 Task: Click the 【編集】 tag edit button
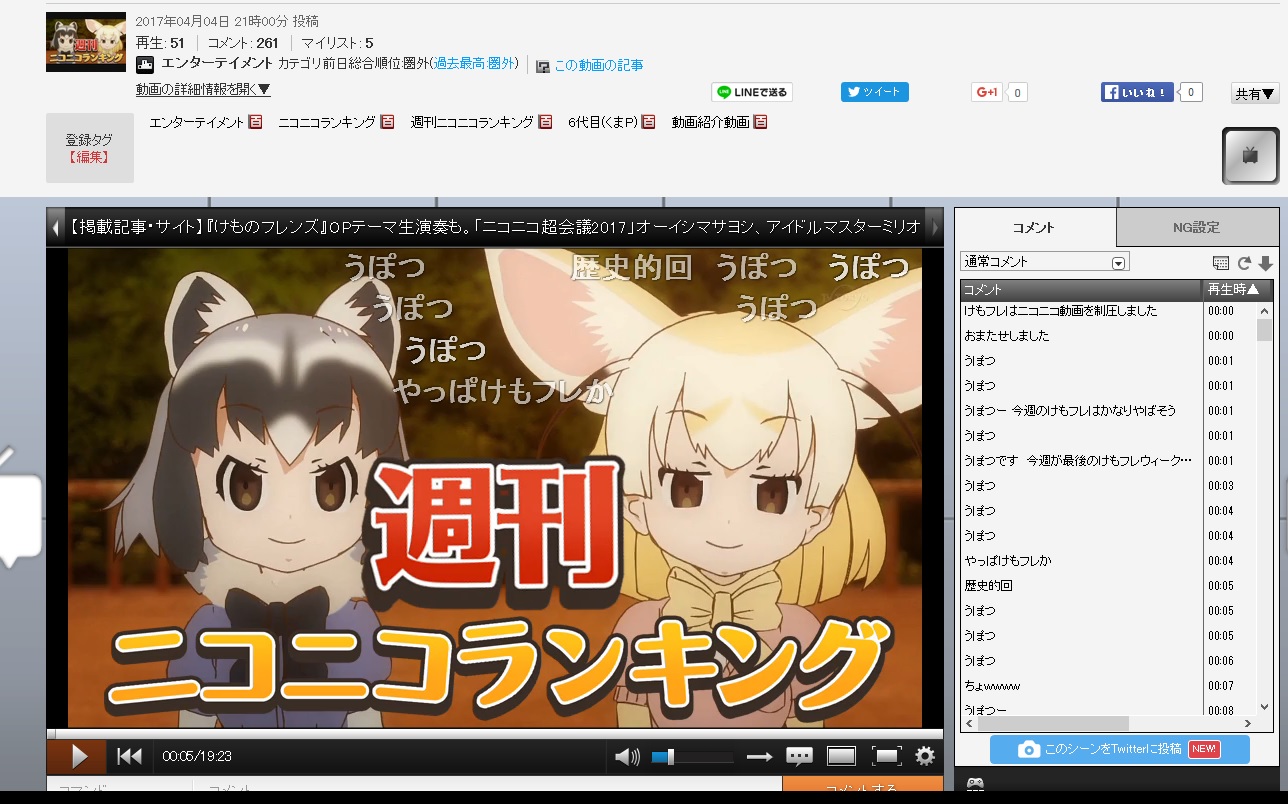[x=90, y=157]
